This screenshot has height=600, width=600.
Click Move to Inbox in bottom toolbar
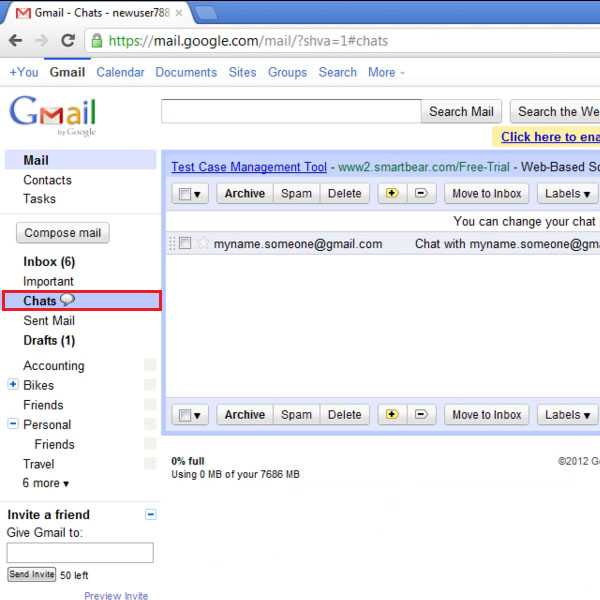487,414
